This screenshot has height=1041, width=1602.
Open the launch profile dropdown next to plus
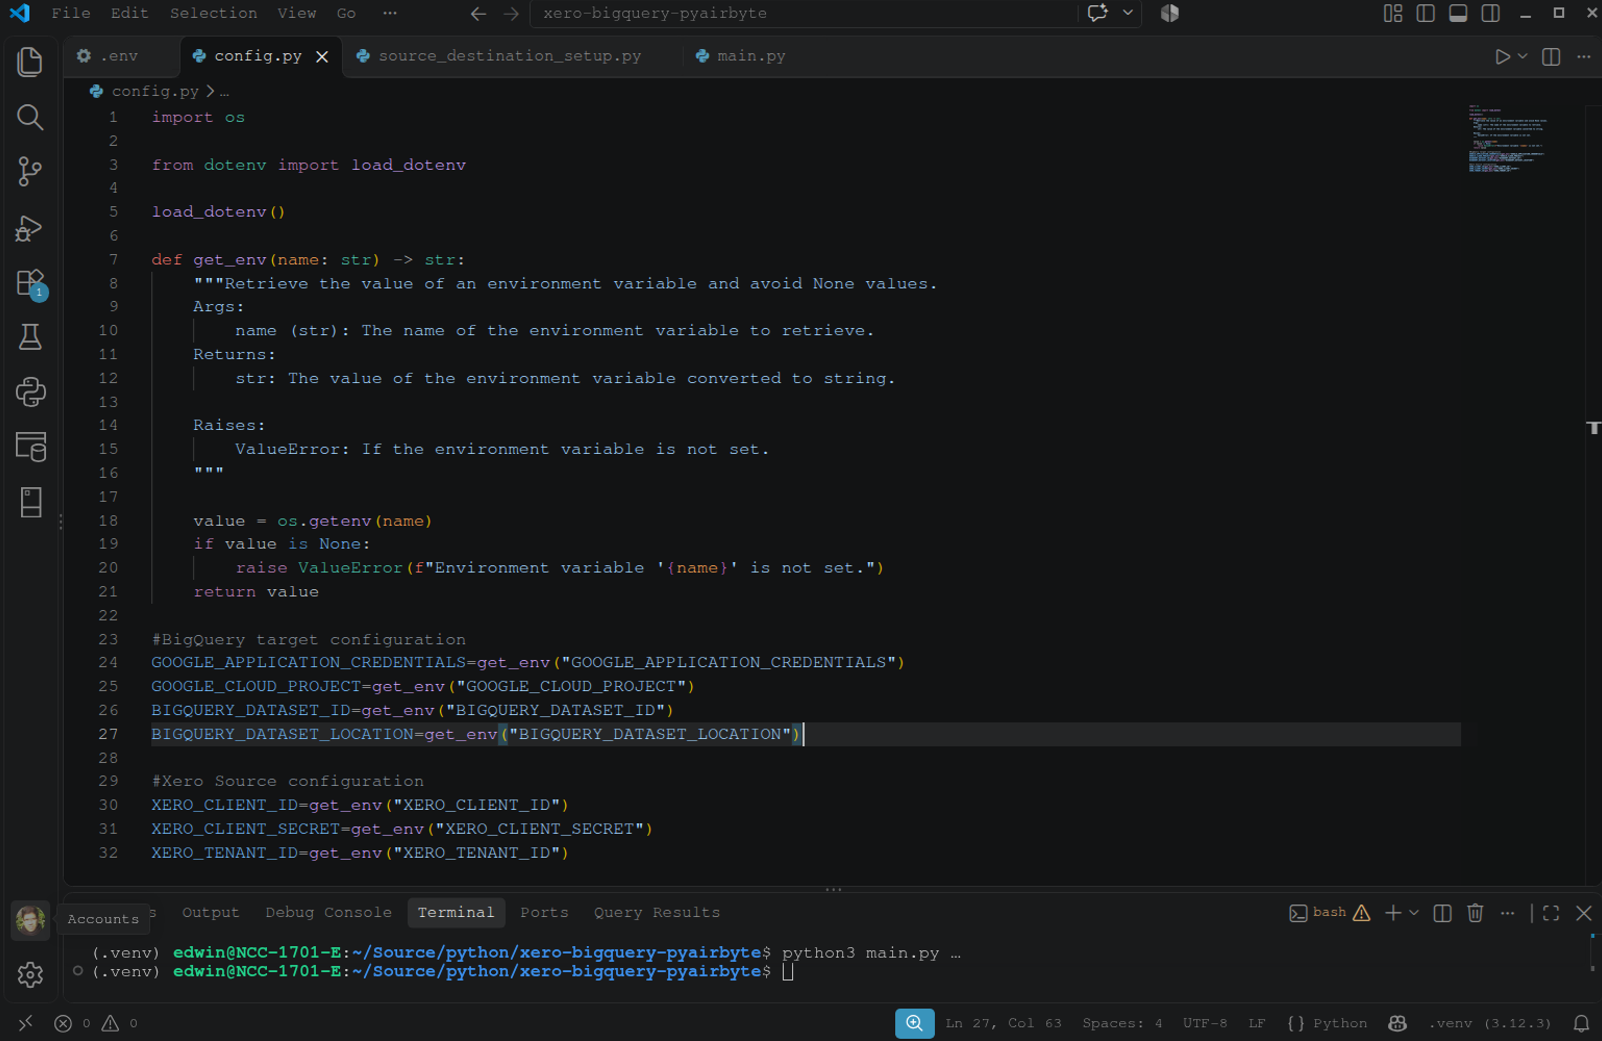click(x=1414, y=913)
